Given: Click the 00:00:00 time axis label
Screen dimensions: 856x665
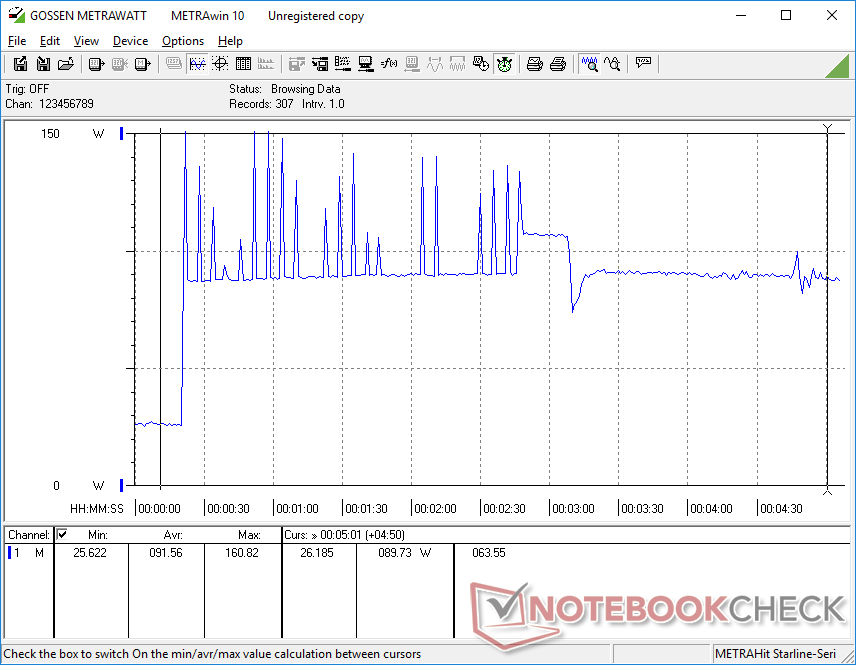Looking at the screenshot, I should click(159, 509).
